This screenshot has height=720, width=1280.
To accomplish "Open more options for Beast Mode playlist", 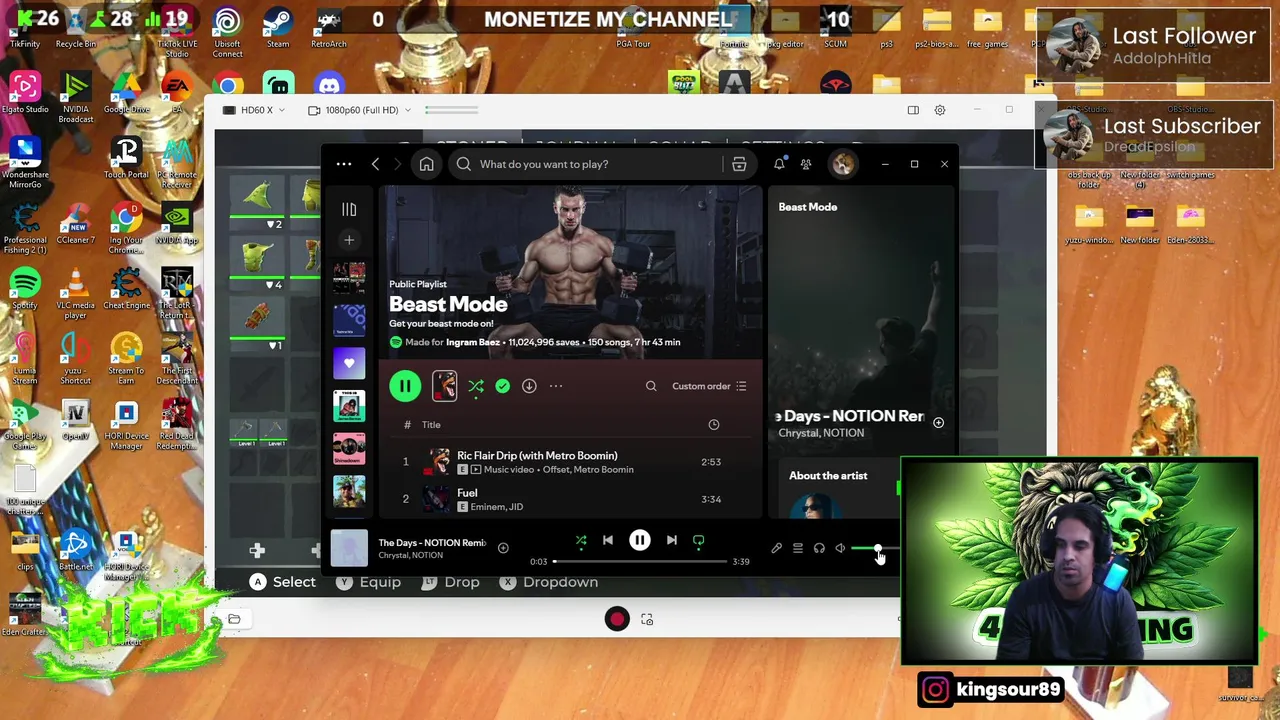I will 556,386.
